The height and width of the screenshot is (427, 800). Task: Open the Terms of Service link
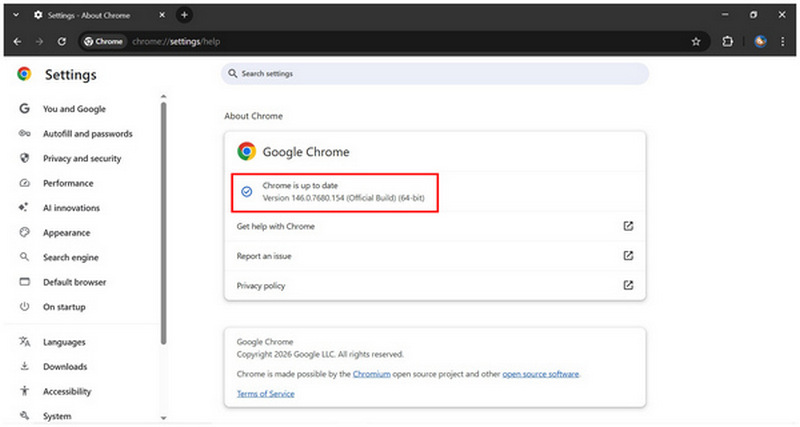[x=265, y=394]
